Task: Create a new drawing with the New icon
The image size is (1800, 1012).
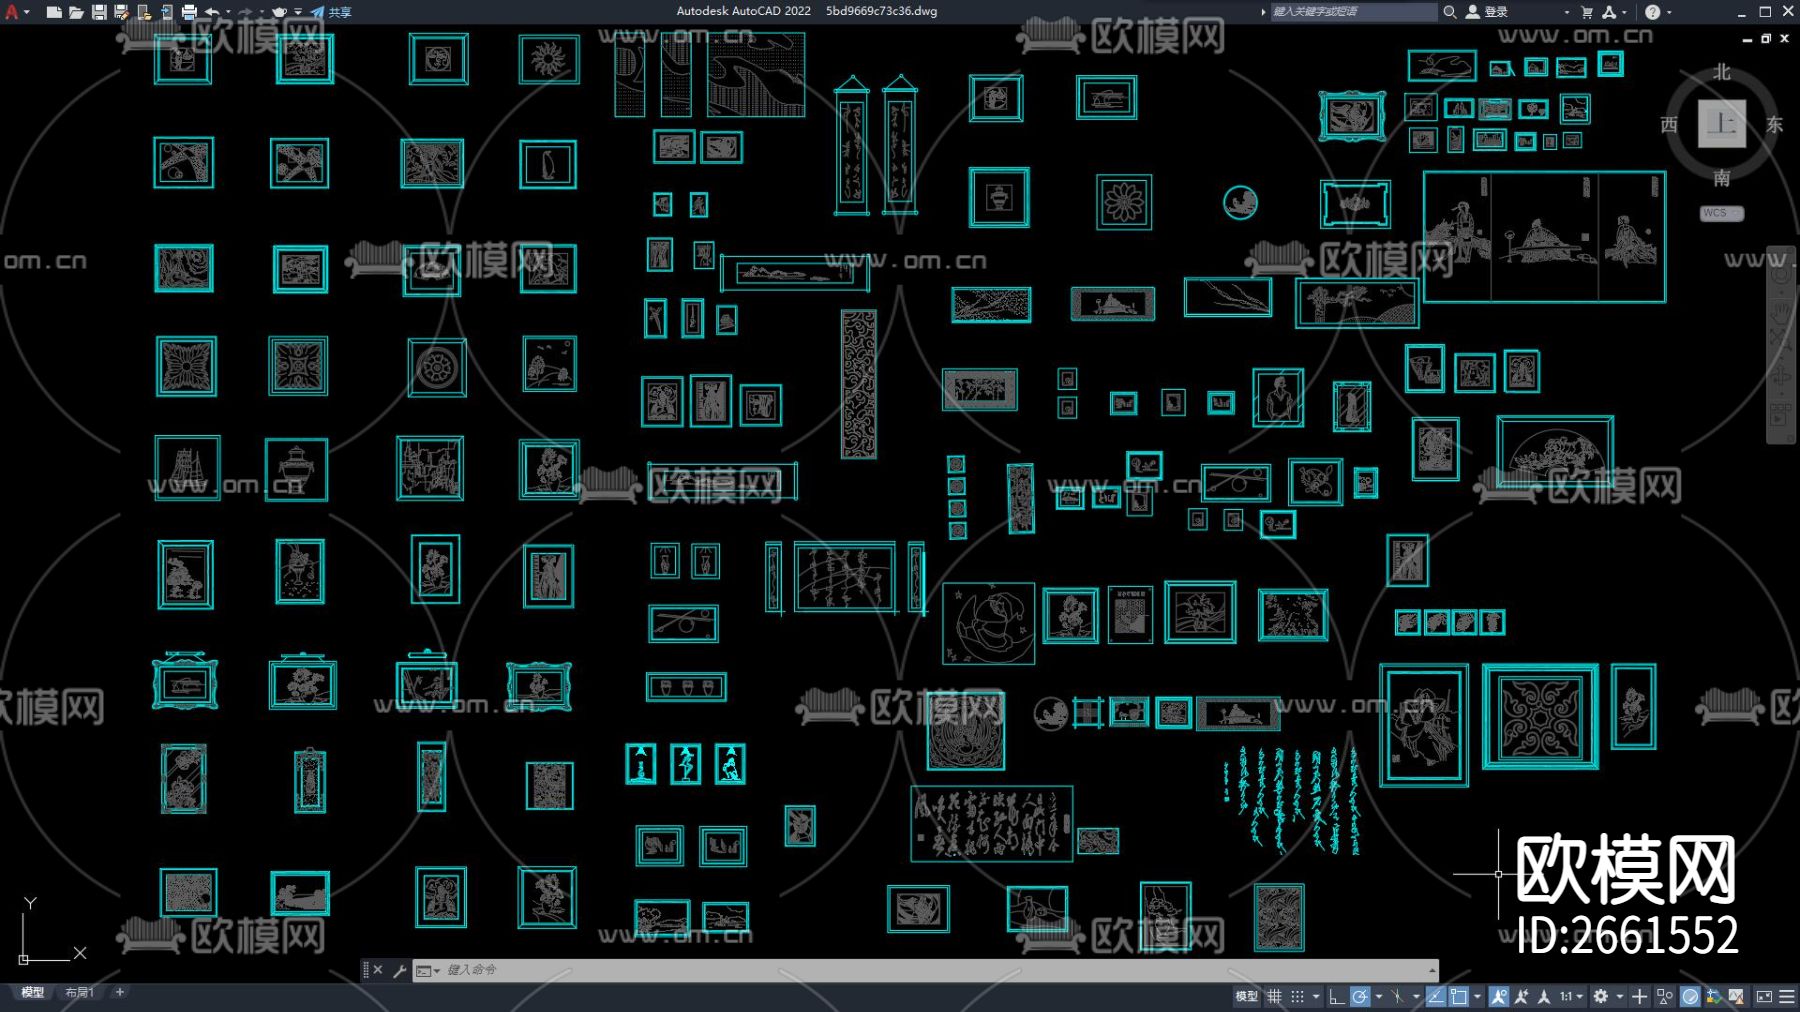Action: [x=54, y=12]
